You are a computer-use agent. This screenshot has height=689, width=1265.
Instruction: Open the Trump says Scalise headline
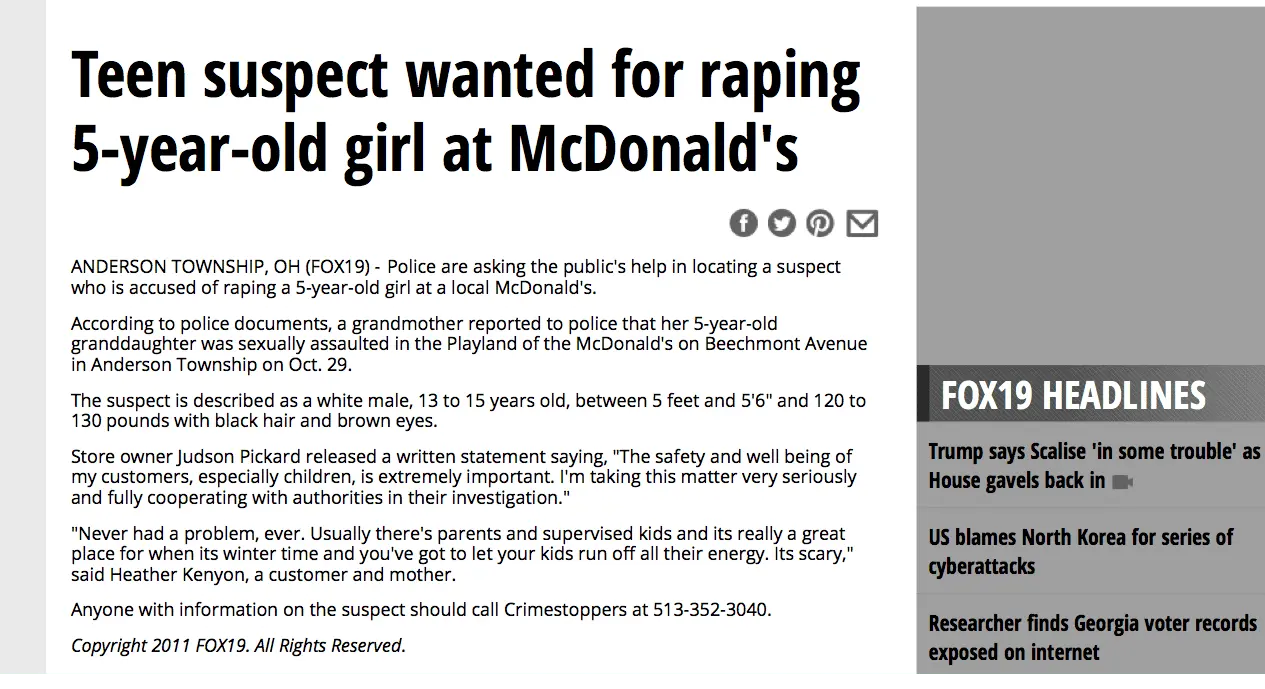tap(1094, 466)
